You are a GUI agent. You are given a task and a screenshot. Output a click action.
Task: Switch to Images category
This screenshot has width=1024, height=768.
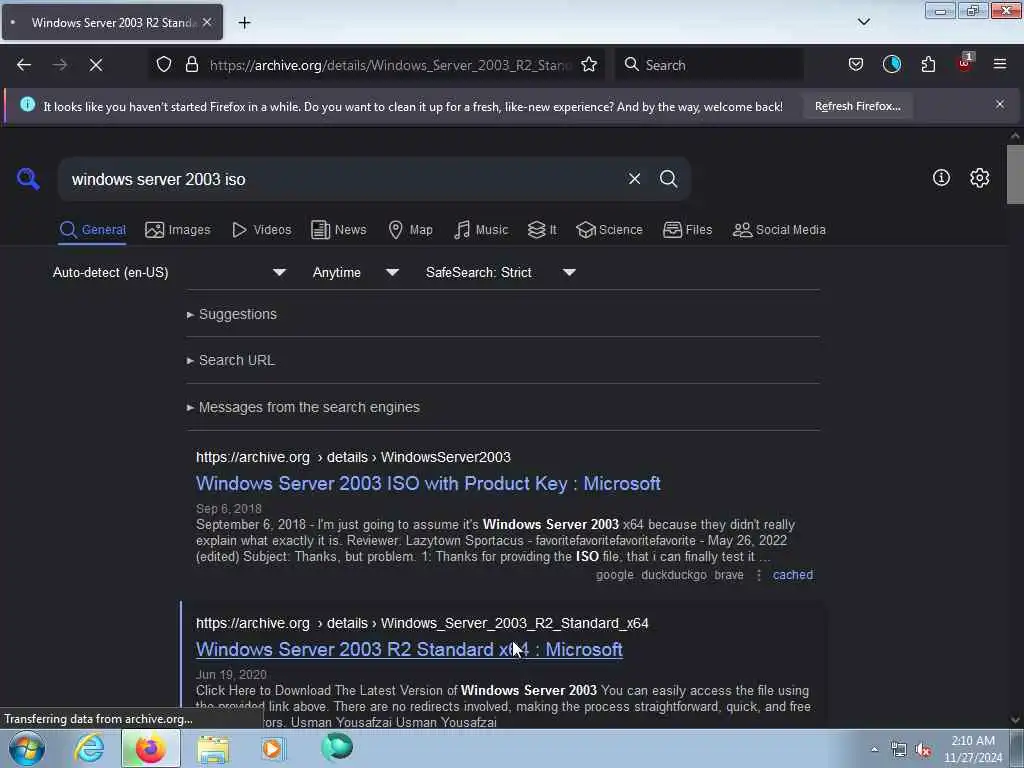(x=178, y=230)
